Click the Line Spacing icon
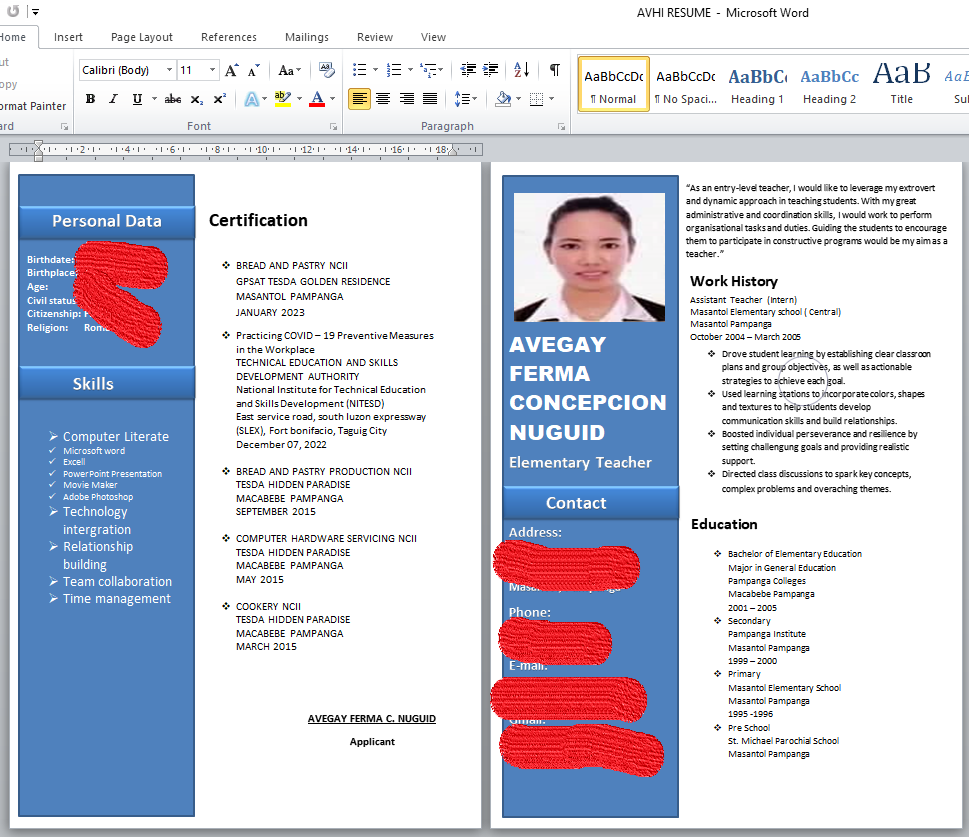Screen dimensions: 969x837 click(462, 99)
